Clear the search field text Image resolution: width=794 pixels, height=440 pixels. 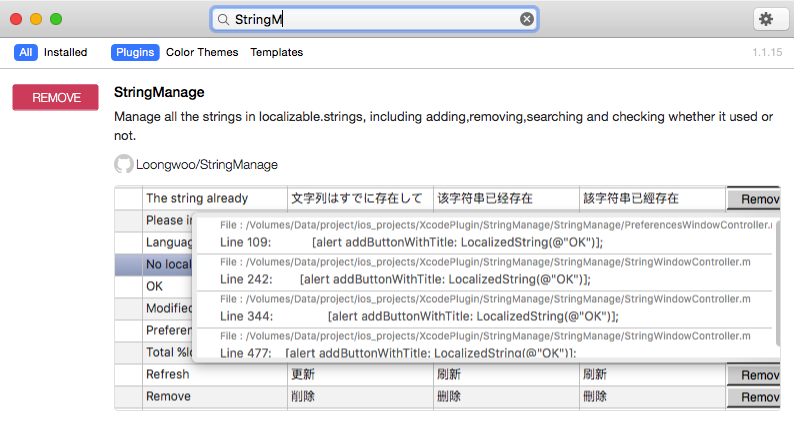[526, 19]
